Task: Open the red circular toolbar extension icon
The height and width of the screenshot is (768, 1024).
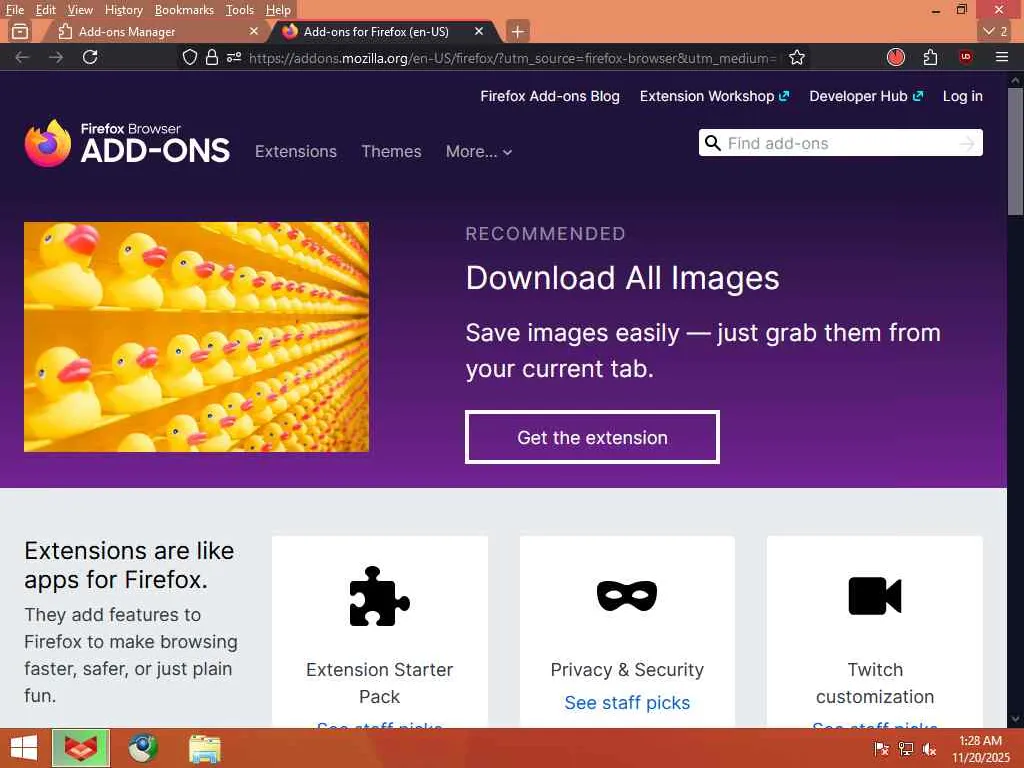Action: 896,57
